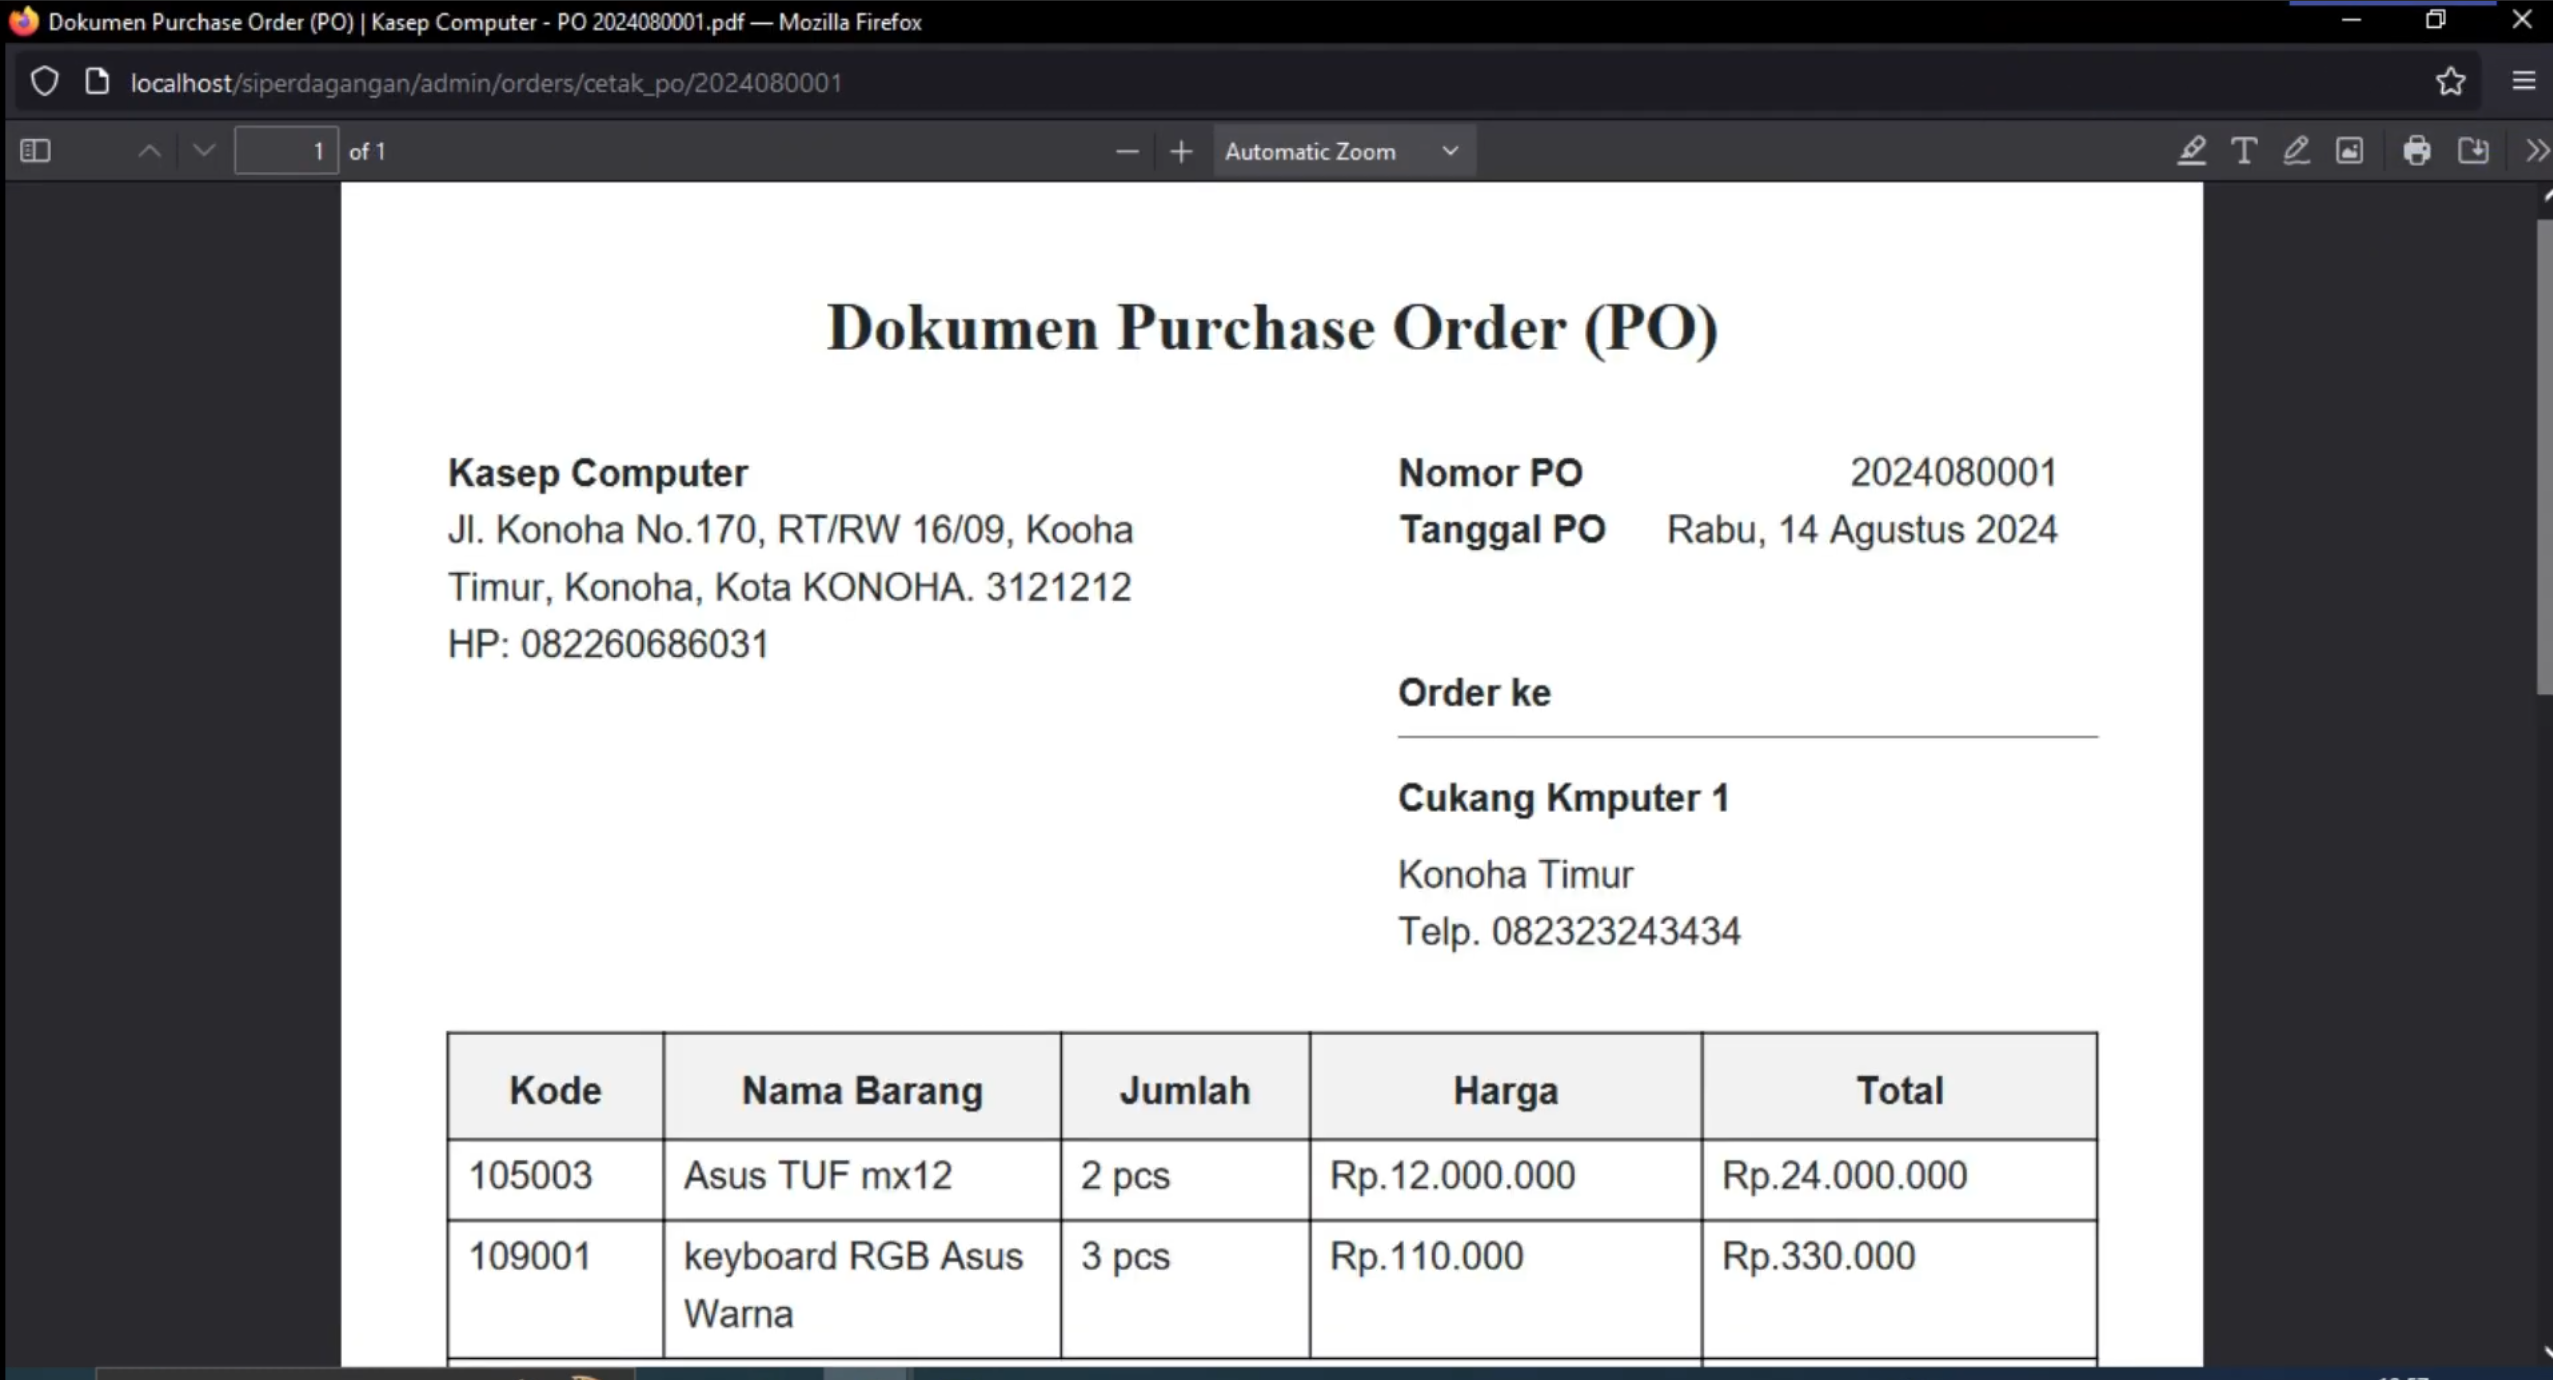The height and width of the screenshot is (1380, 2553).
Task: Click Telp. 082323243434 text
Action: [1569, 931]
